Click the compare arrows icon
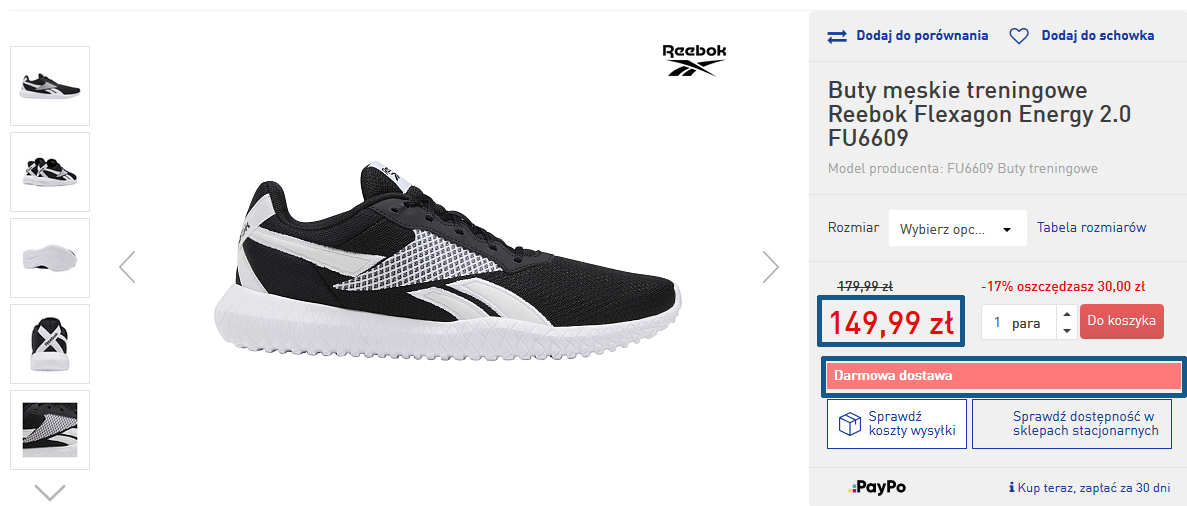Image resolution: width=1187 pixels, height=506 pixels. coord(837,36)
